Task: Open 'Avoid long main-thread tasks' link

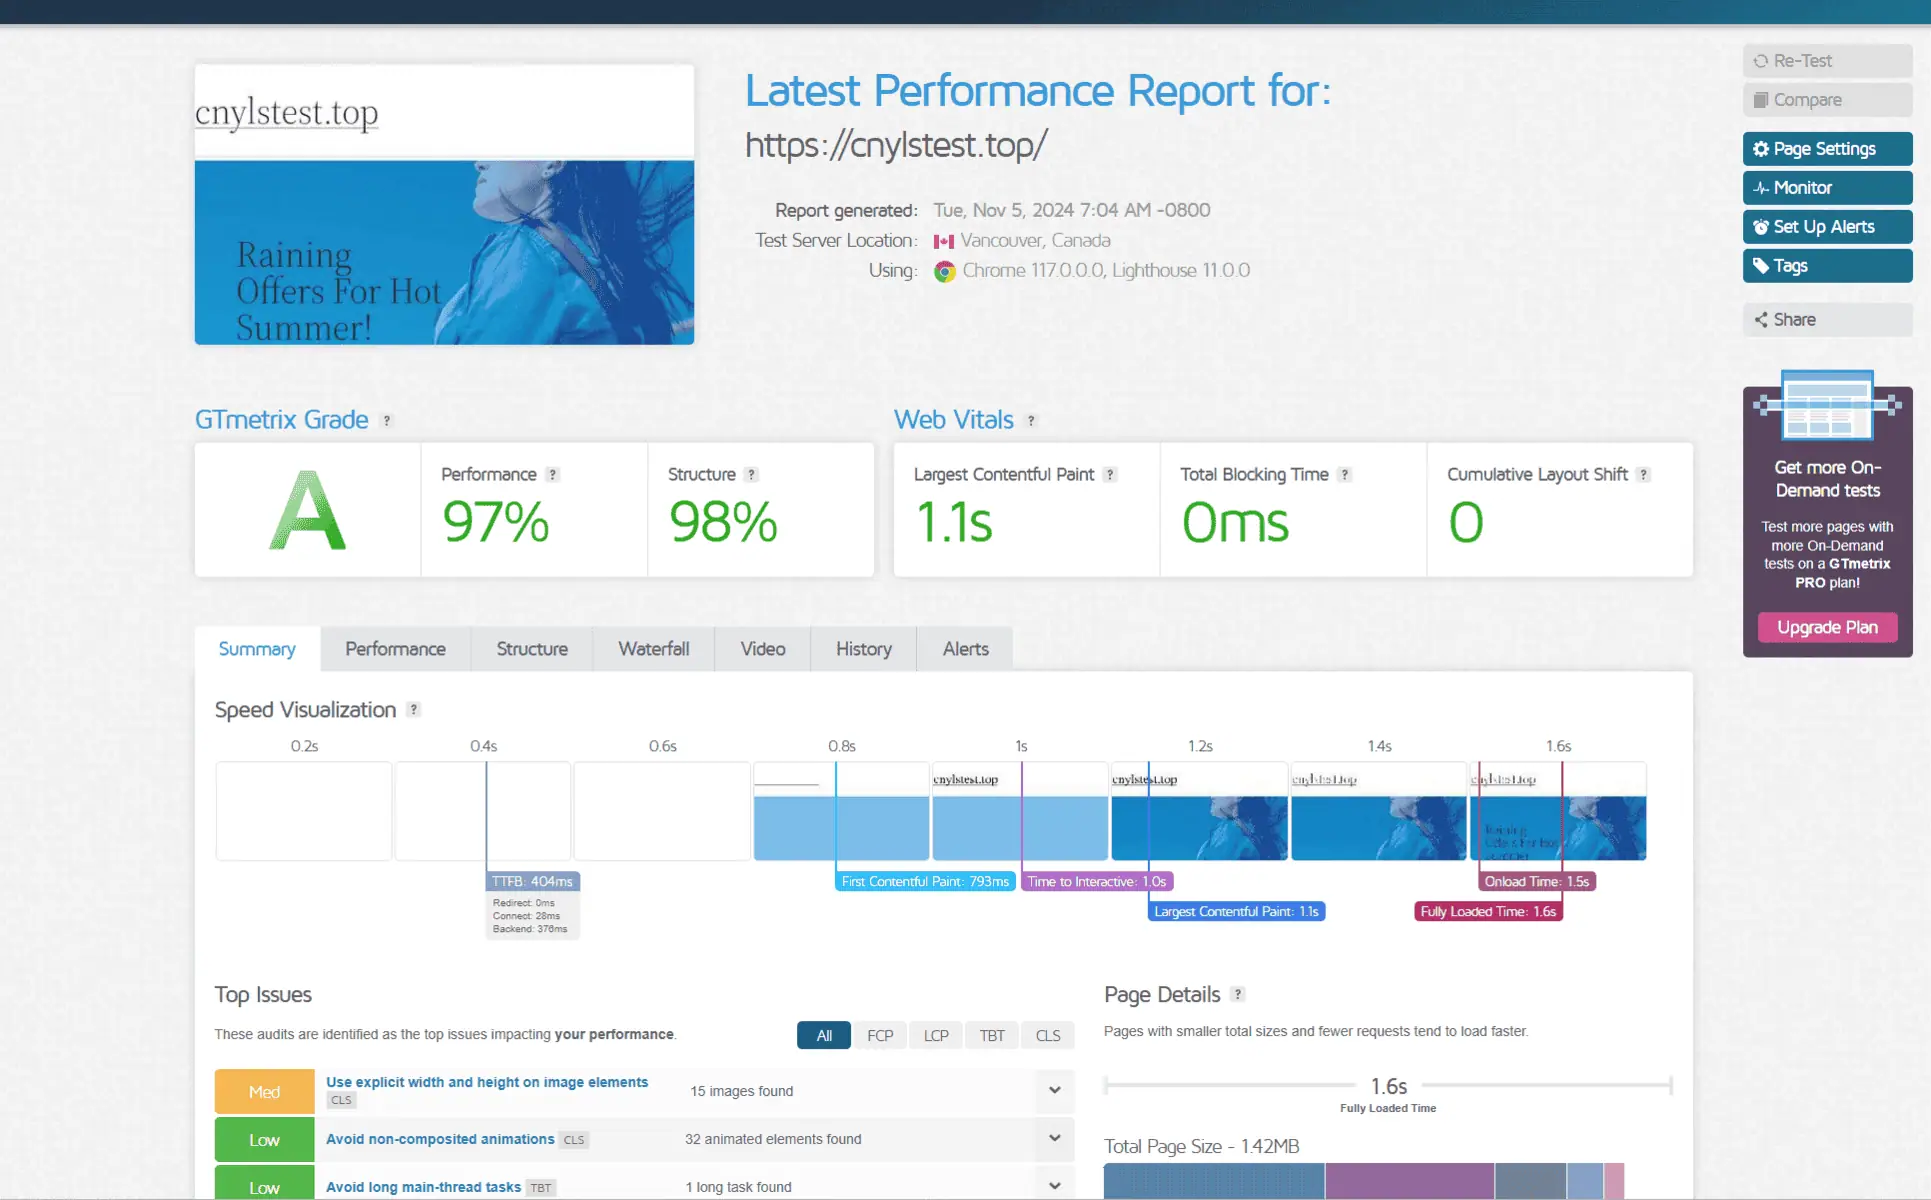Action: 423,1188
